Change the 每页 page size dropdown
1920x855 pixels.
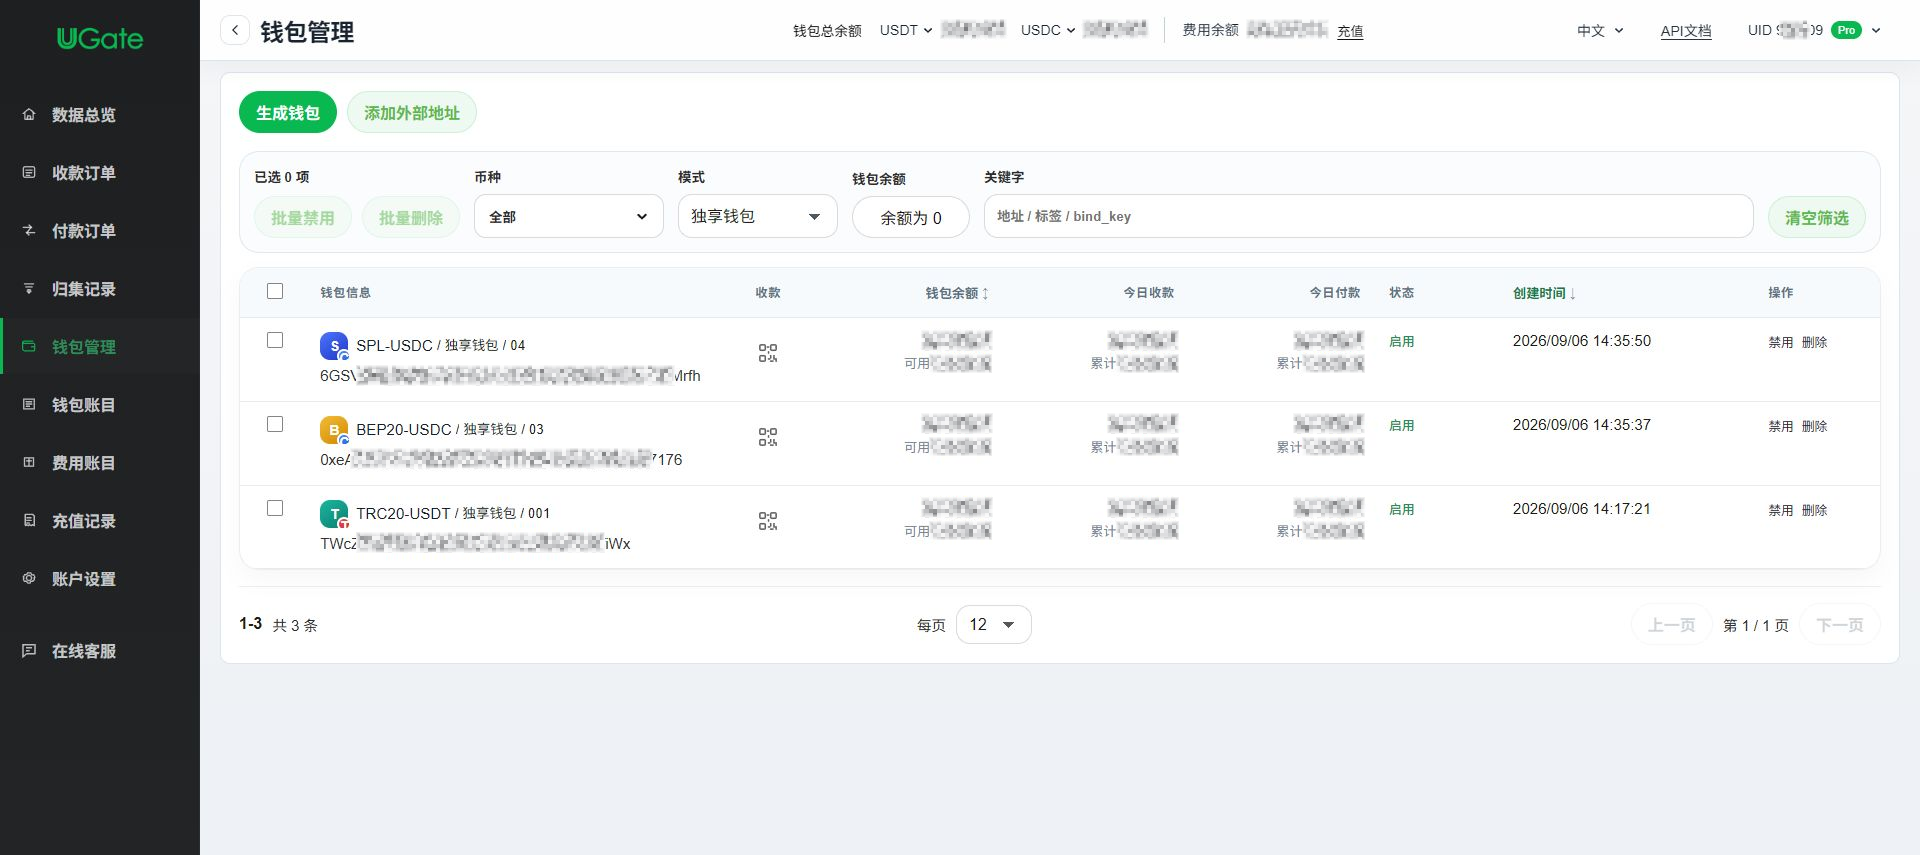click(994, 624)
